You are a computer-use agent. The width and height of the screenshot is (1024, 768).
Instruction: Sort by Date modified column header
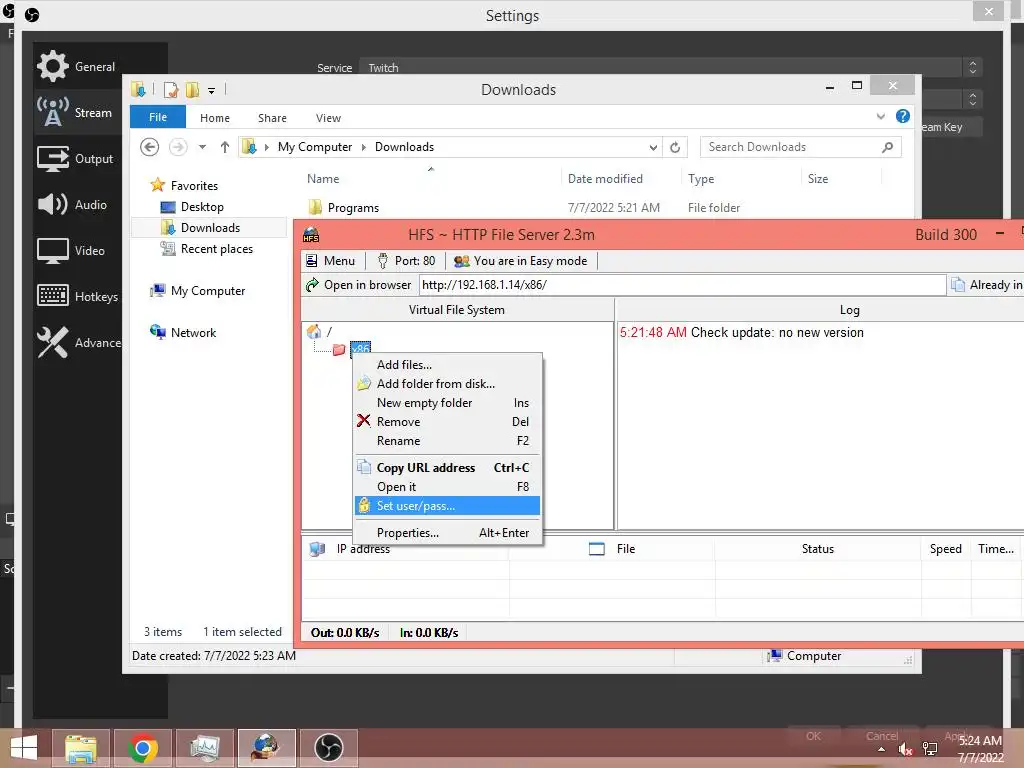click(620, 178)
